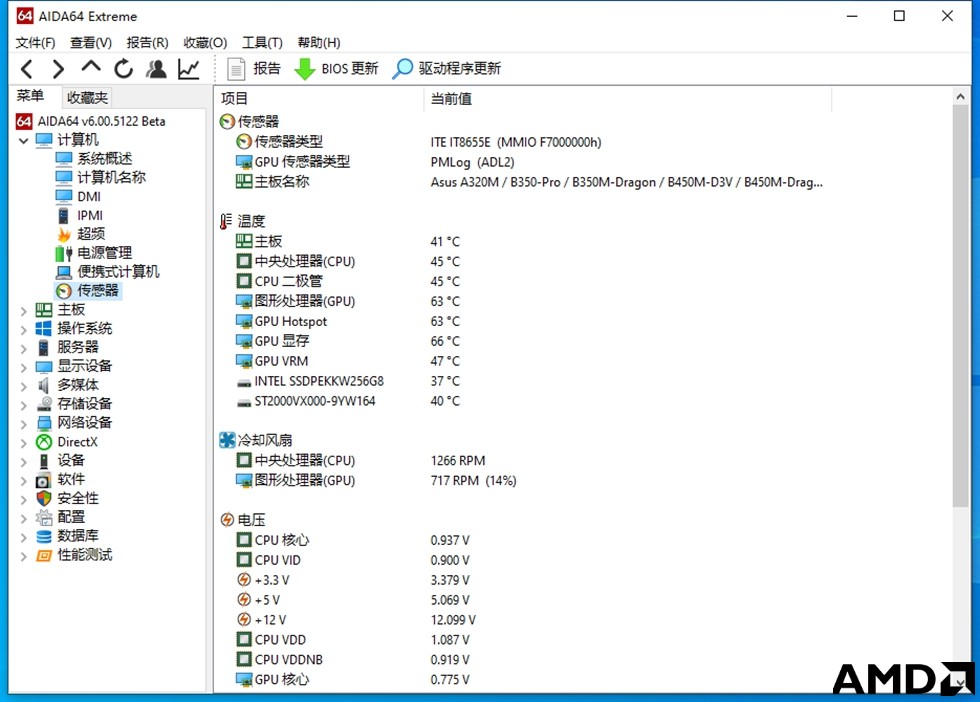Image resolution: width=980 pixels, height=702 pixels.
Task: Refresh using the circular arrow toolbar icon
Action: coord(123,69)
